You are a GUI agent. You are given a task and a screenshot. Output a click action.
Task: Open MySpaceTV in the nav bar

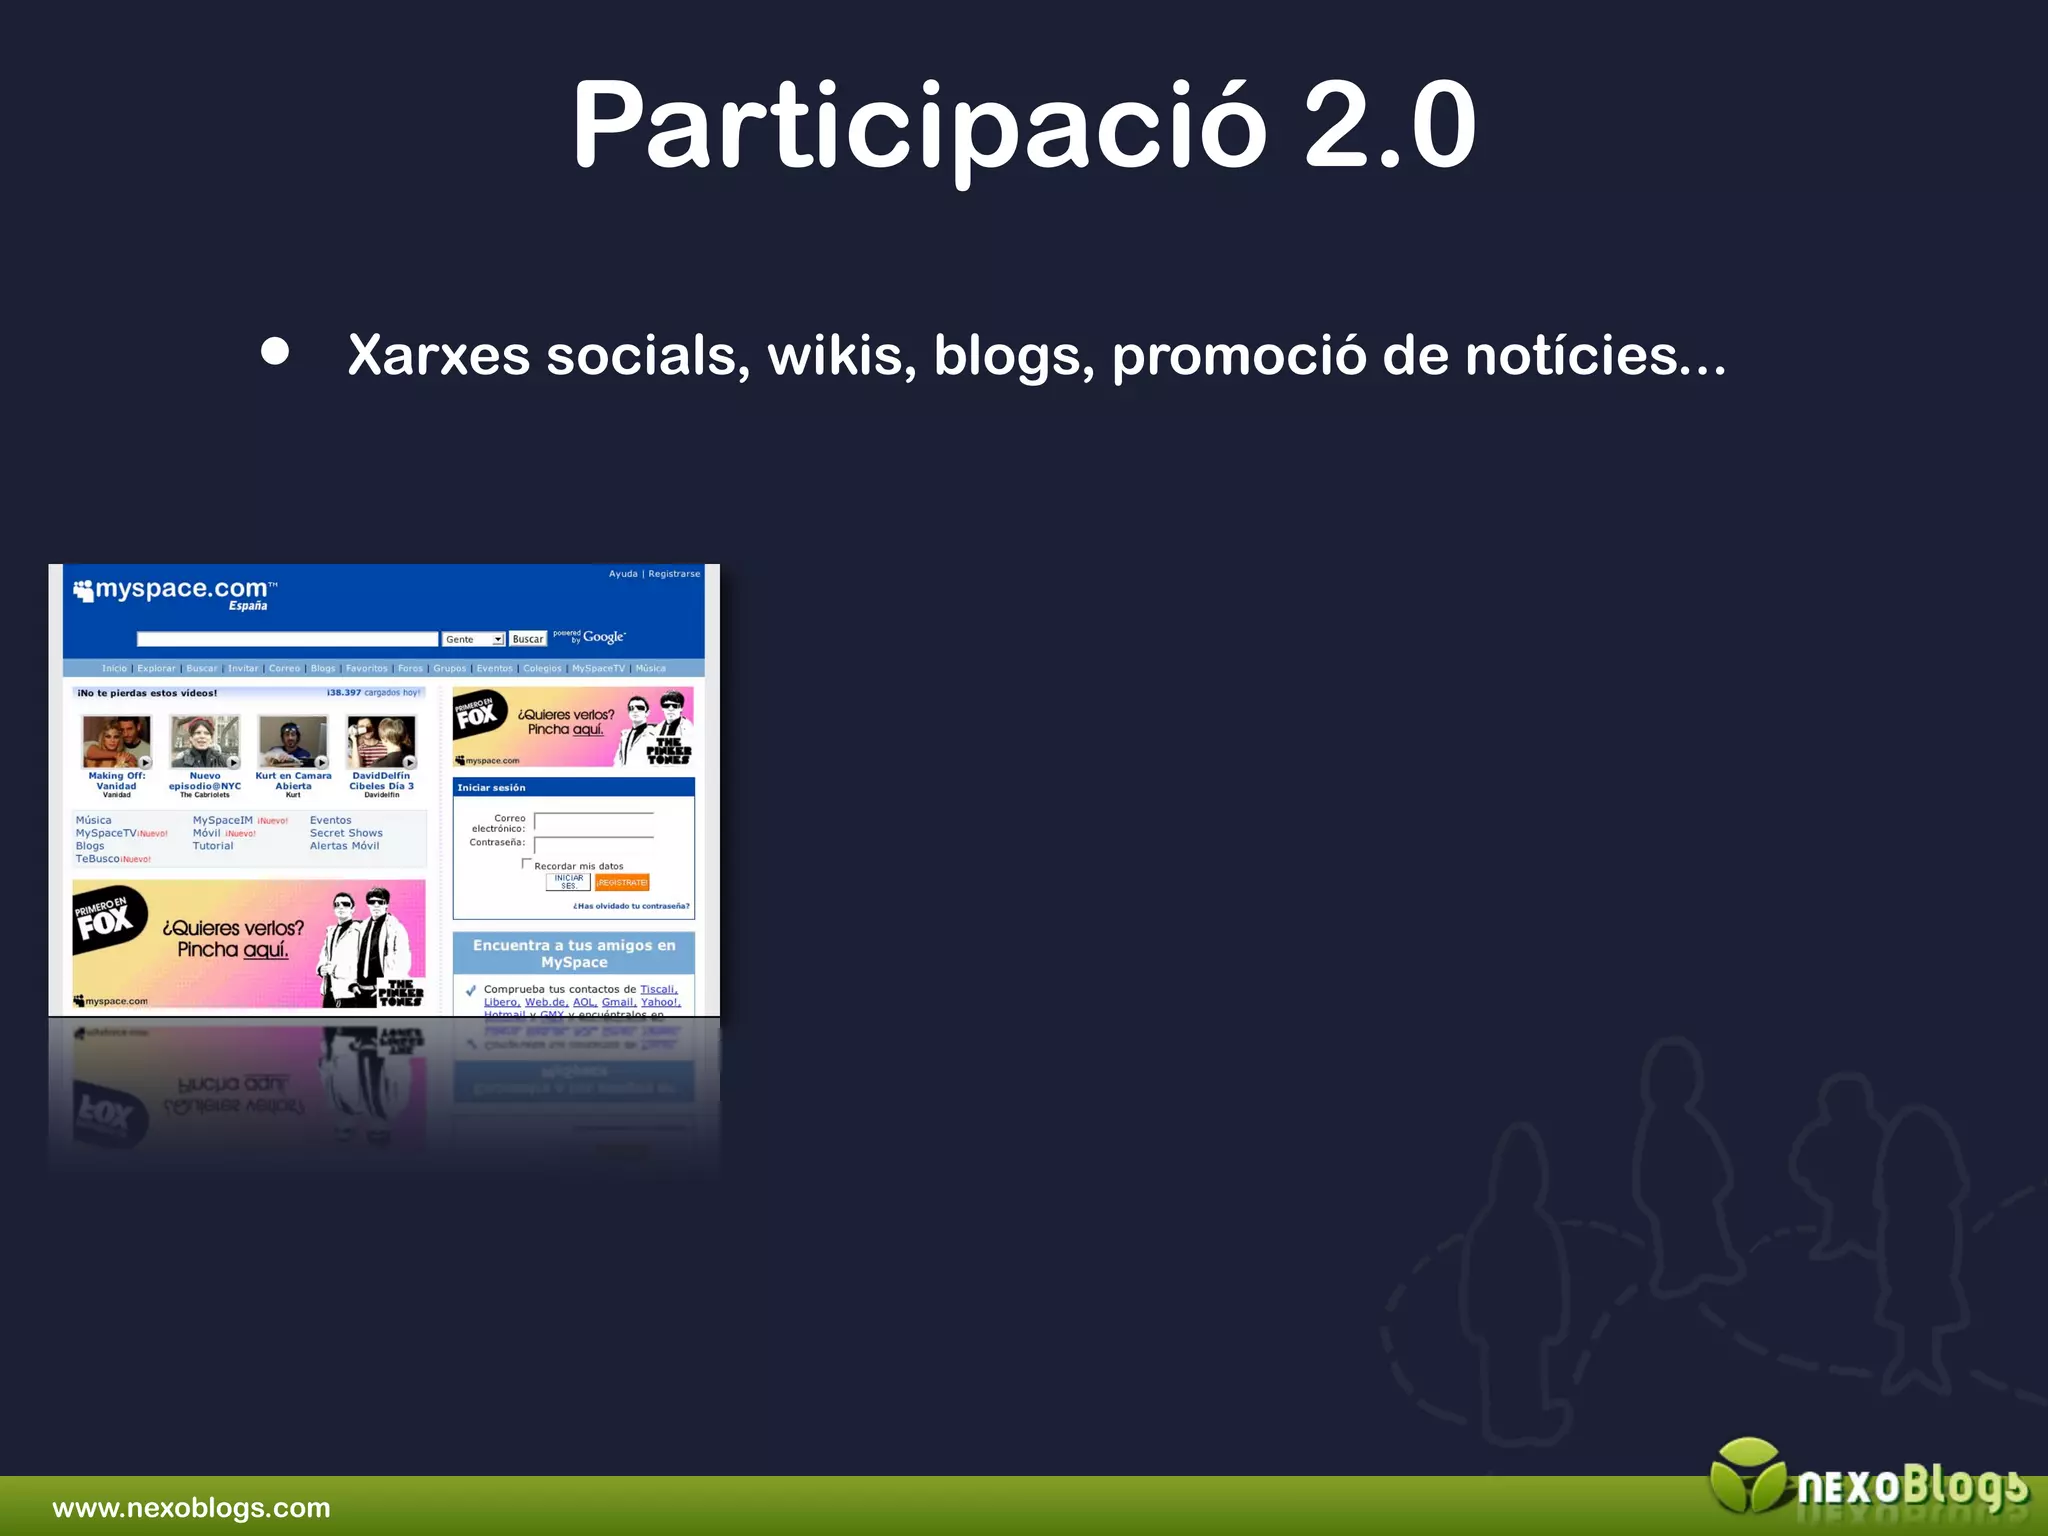pos(598,668)
